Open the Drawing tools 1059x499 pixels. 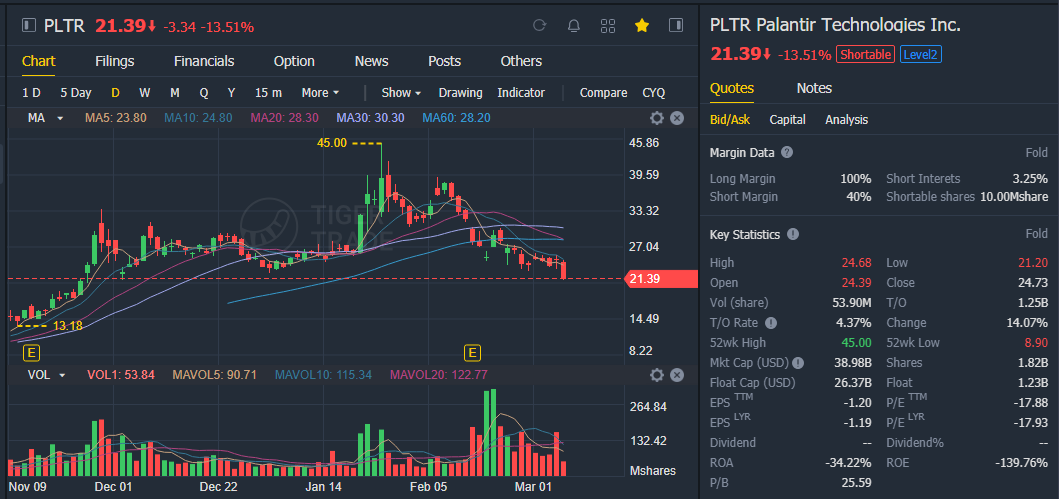(461, 93)
